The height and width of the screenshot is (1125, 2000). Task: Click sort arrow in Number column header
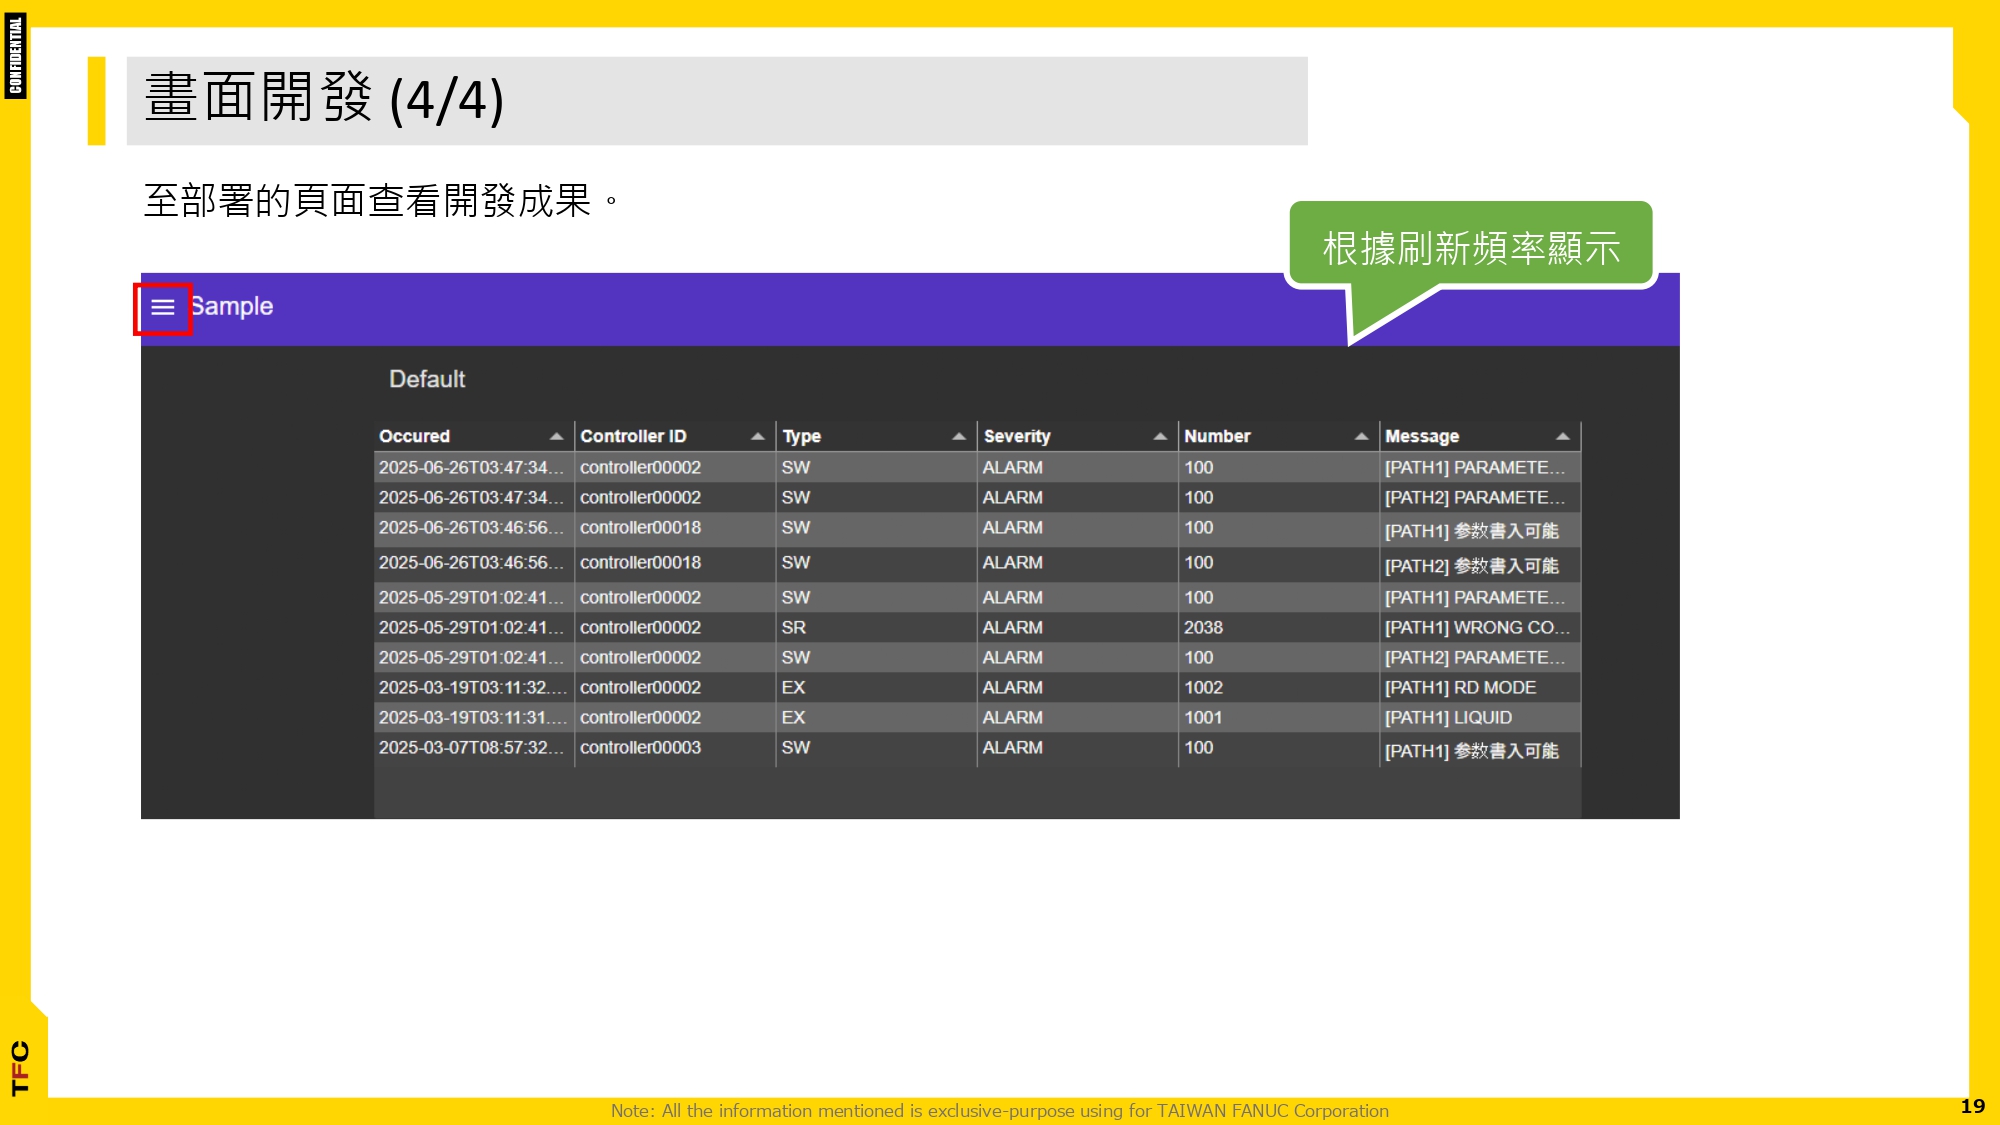pyautogui.click(x=1361, y=437)
